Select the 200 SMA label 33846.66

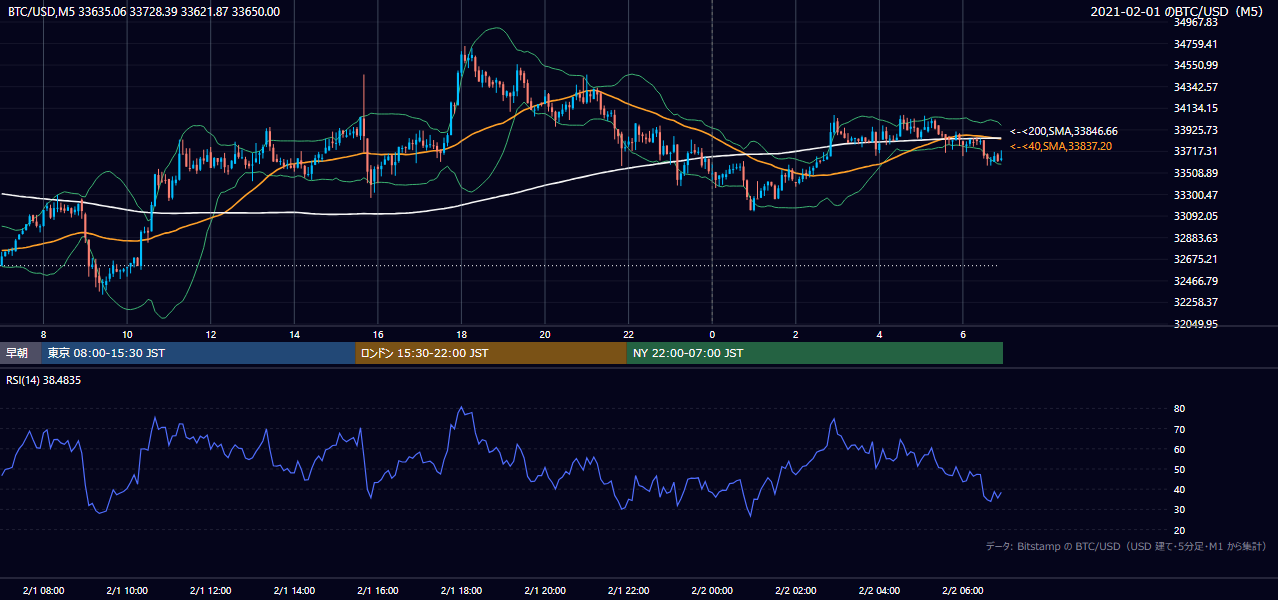tap(1064, 131)
